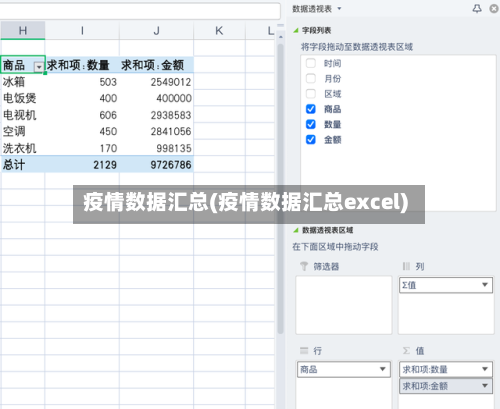Viewport: 500px width, 409px height.
Task: Open the Σ值 dropdown in column area
Action: click(x=485, y=285)
